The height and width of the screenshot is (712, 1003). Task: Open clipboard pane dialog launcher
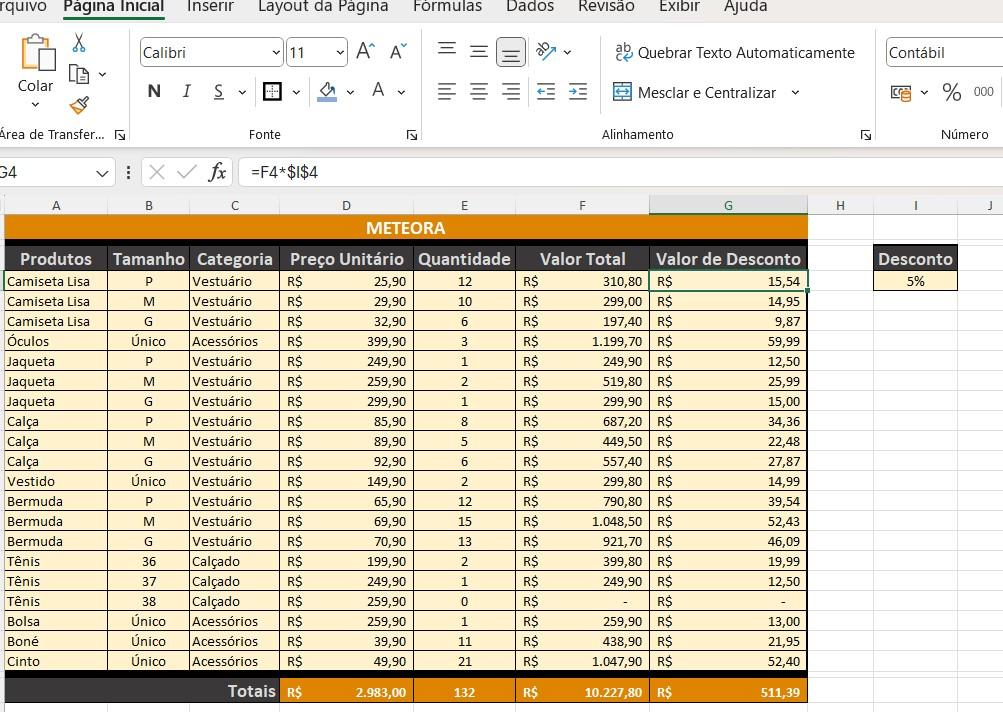pyautogui.click(x=120, y=135)
